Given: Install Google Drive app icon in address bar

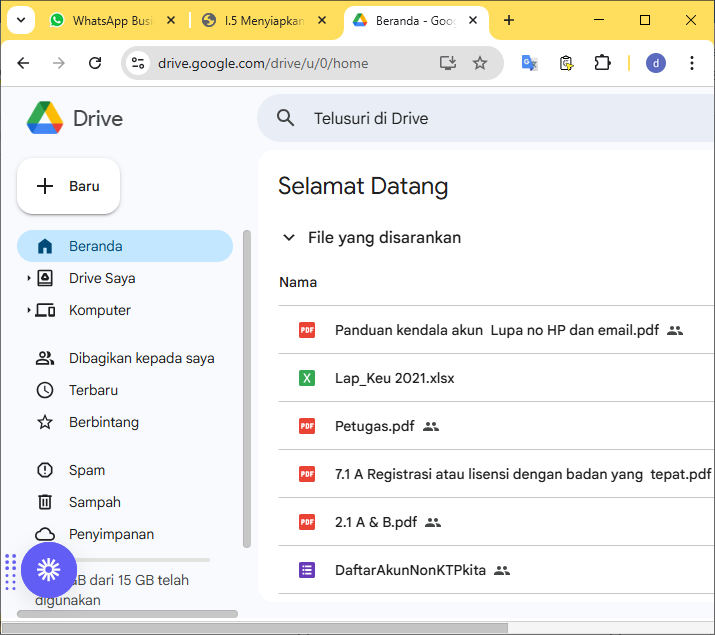Looking at the screenshot, I should (x=448, y=63).
